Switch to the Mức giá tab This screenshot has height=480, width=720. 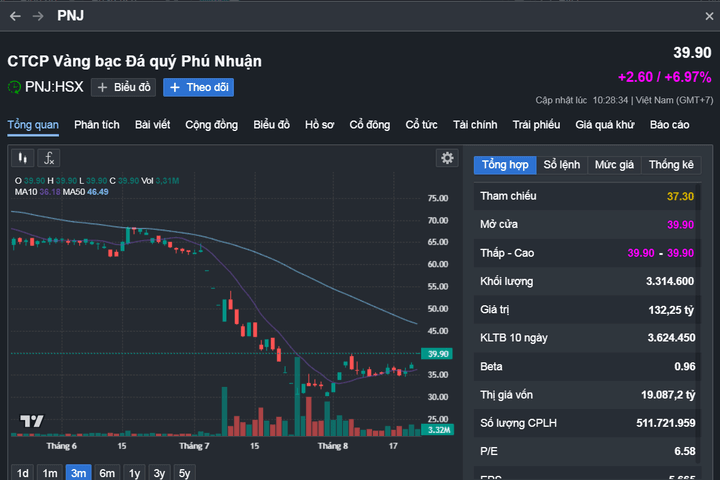pos(614,165)
